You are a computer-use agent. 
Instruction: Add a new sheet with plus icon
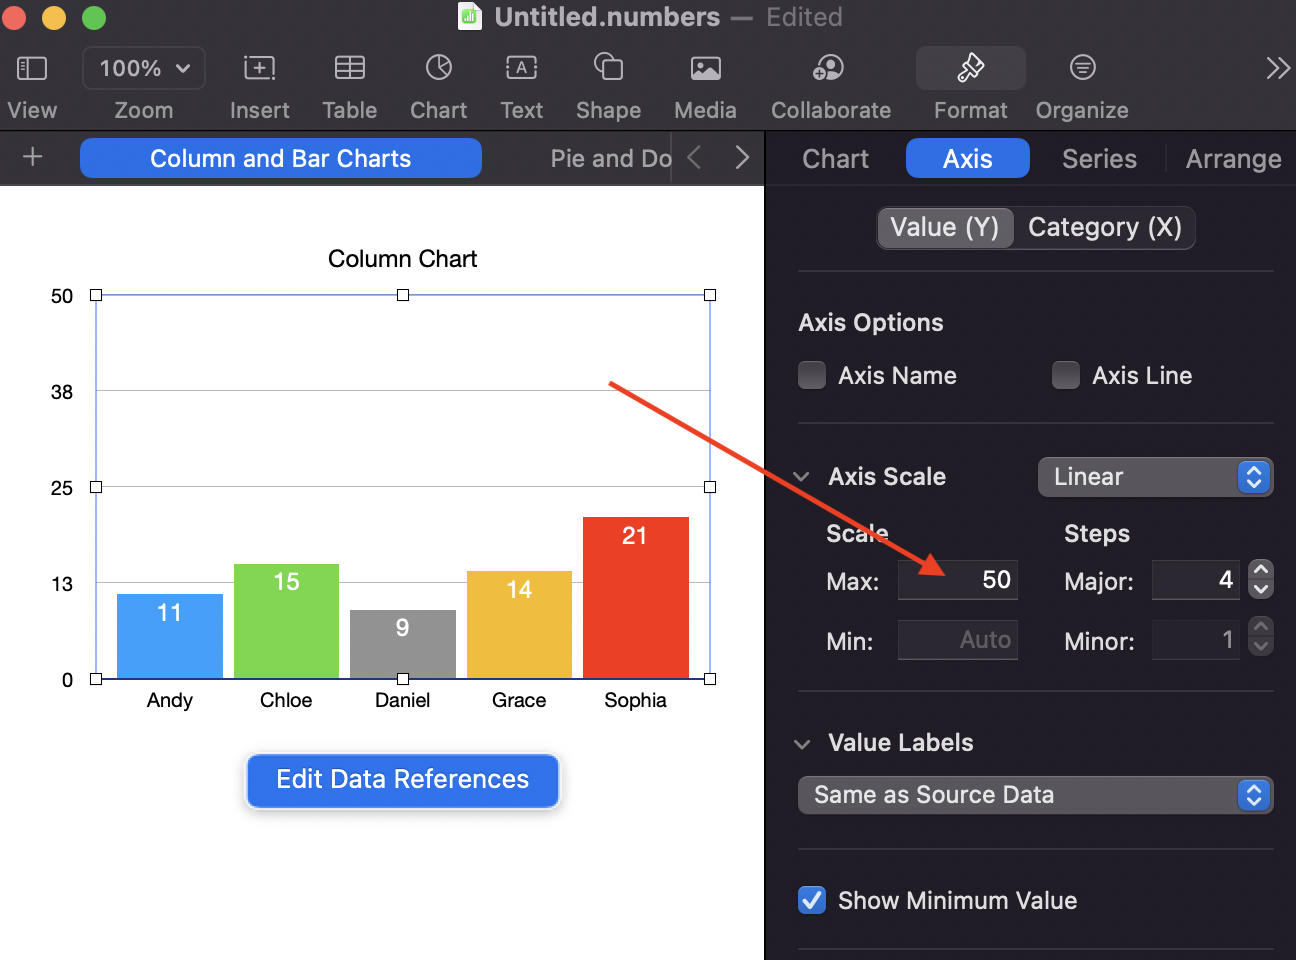point(33,157)
